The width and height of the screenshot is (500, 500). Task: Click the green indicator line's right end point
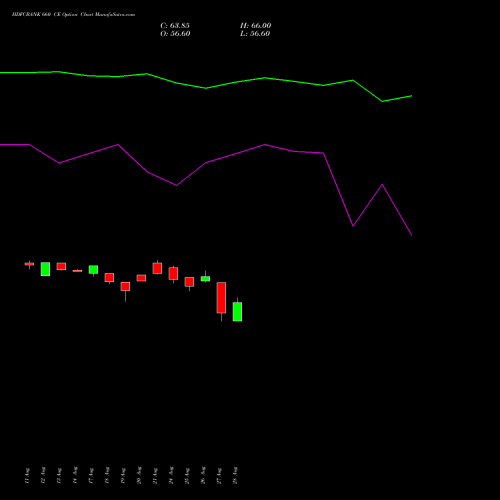[x=412, y=96]
